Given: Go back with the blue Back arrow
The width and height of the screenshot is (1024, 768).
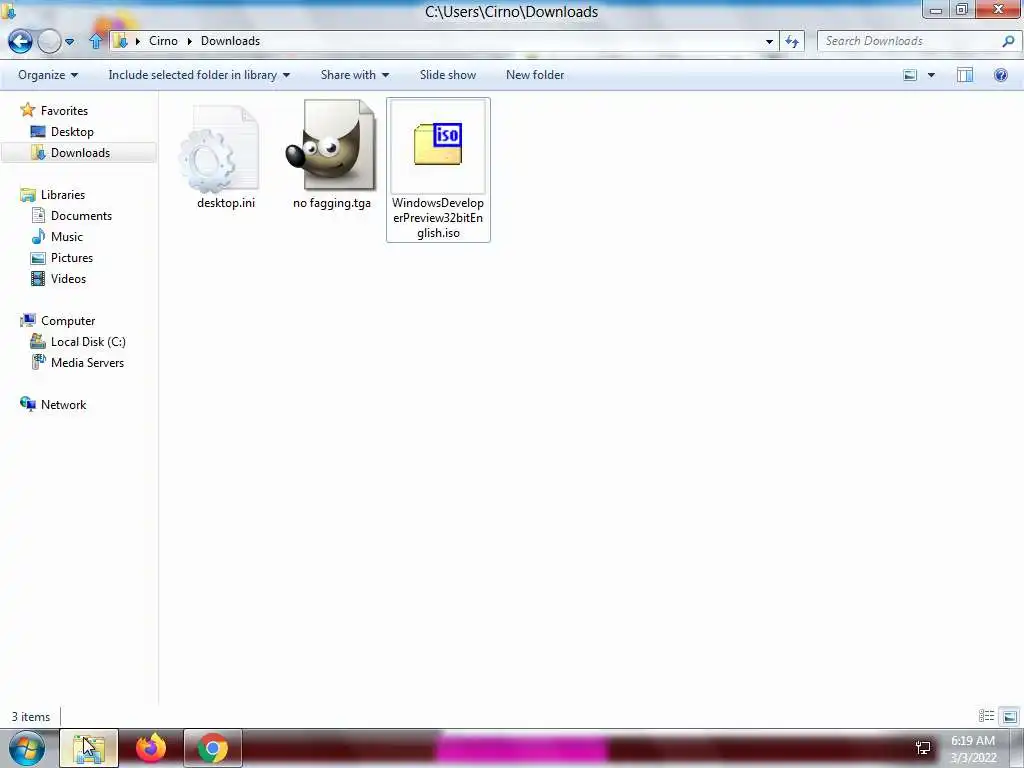Looking at the screenshot, I should (20, 41).
